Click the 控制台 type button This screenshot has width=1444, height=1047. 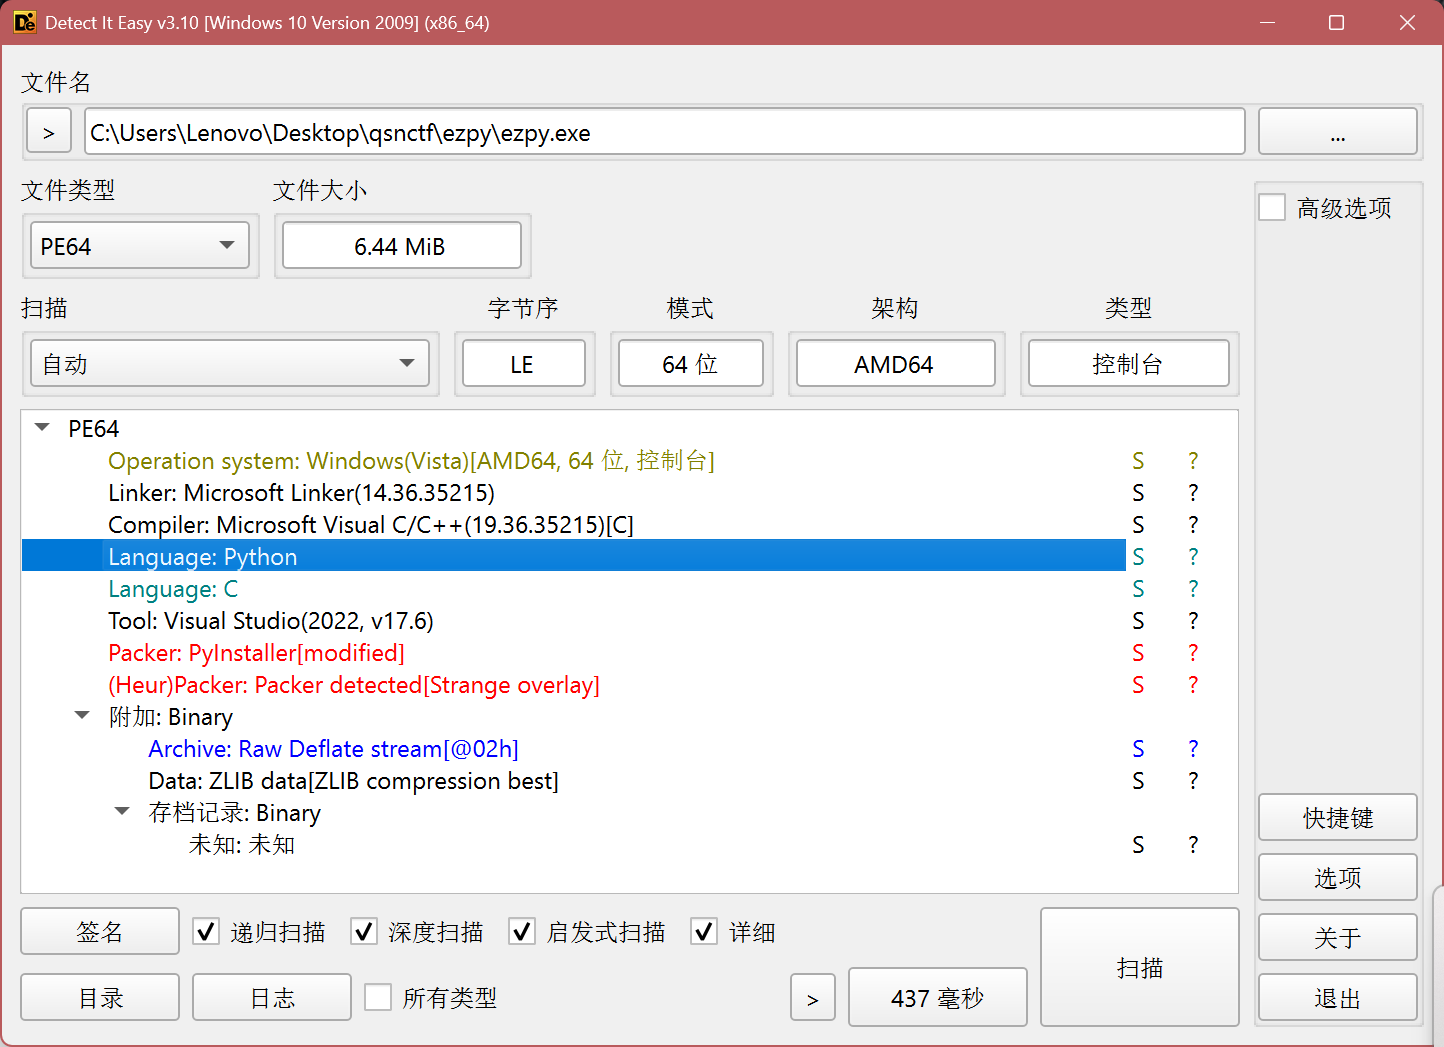1129,364
